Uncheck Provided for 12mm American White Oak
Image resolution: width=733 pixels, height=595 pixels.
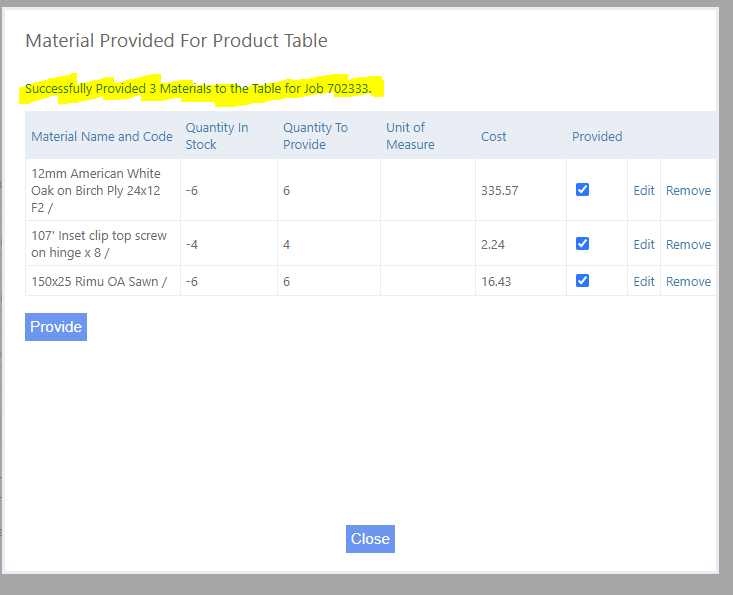(x=582, y=190)
